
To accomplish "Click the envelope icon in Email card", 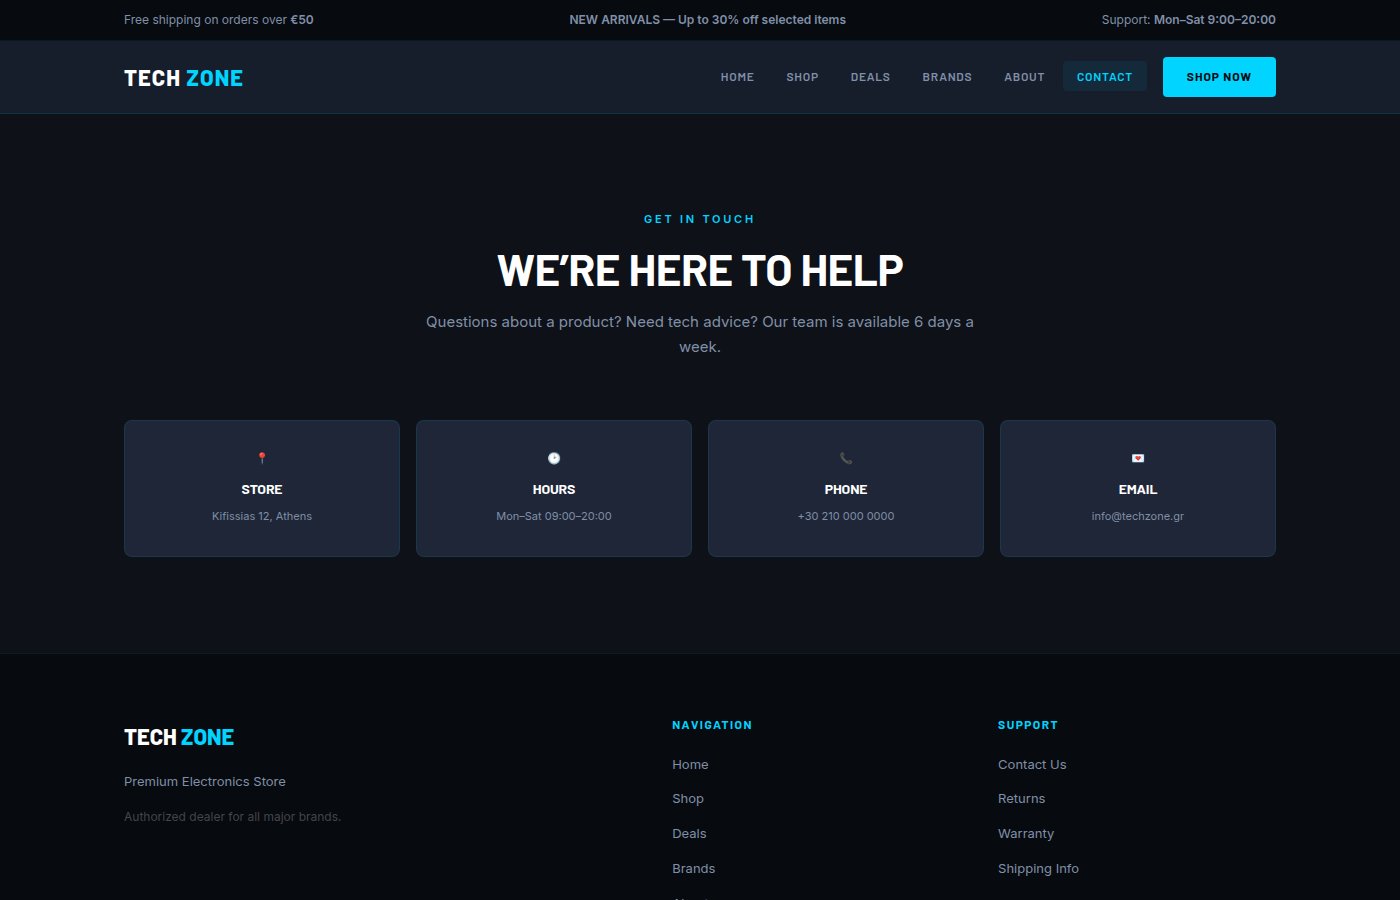I will (x=1138, y=458).
